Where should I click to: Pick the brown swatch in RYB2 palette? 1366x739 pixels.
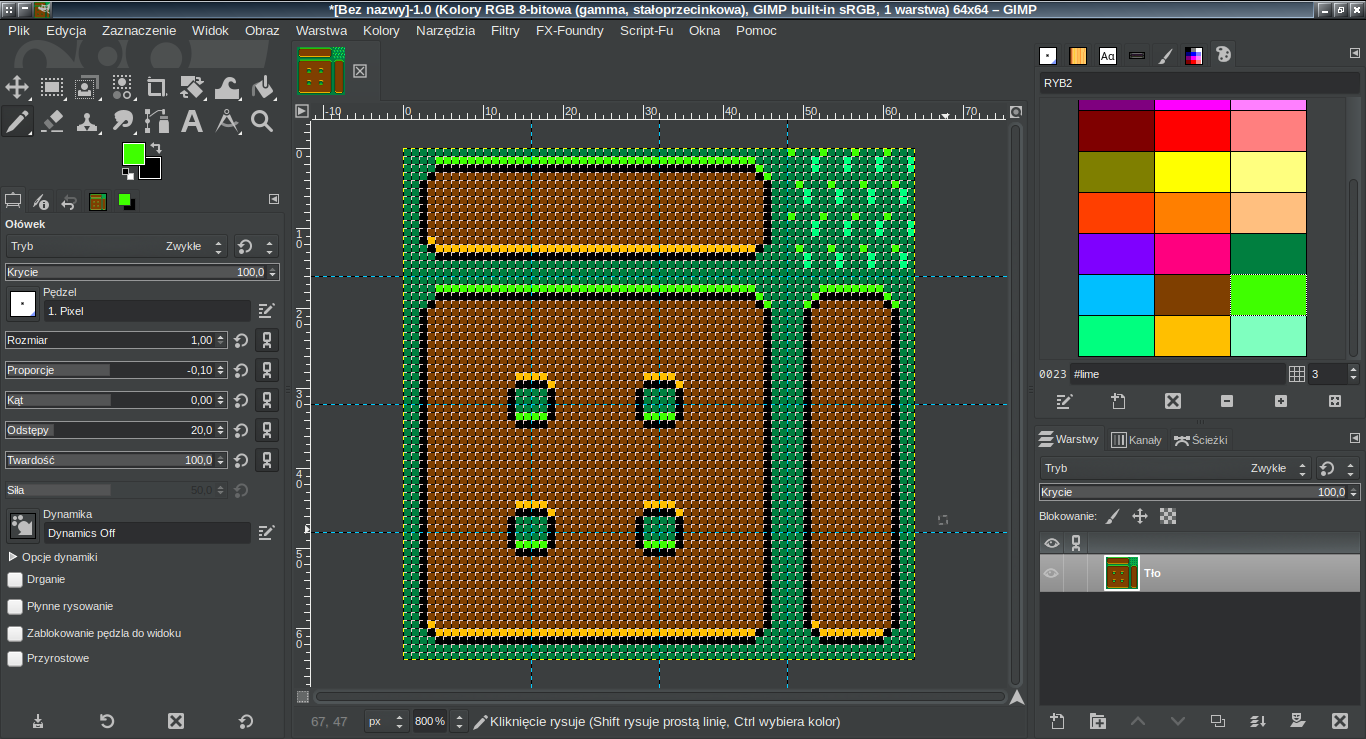tap(1192, 294)
